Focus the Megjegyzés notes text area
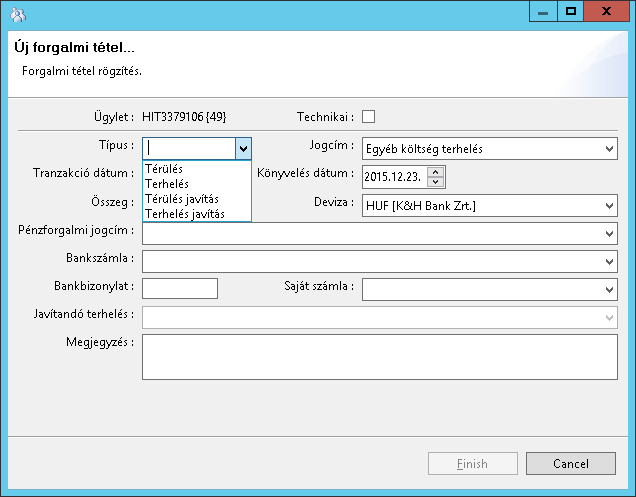 pyautogui.click(x=380, y=357)
